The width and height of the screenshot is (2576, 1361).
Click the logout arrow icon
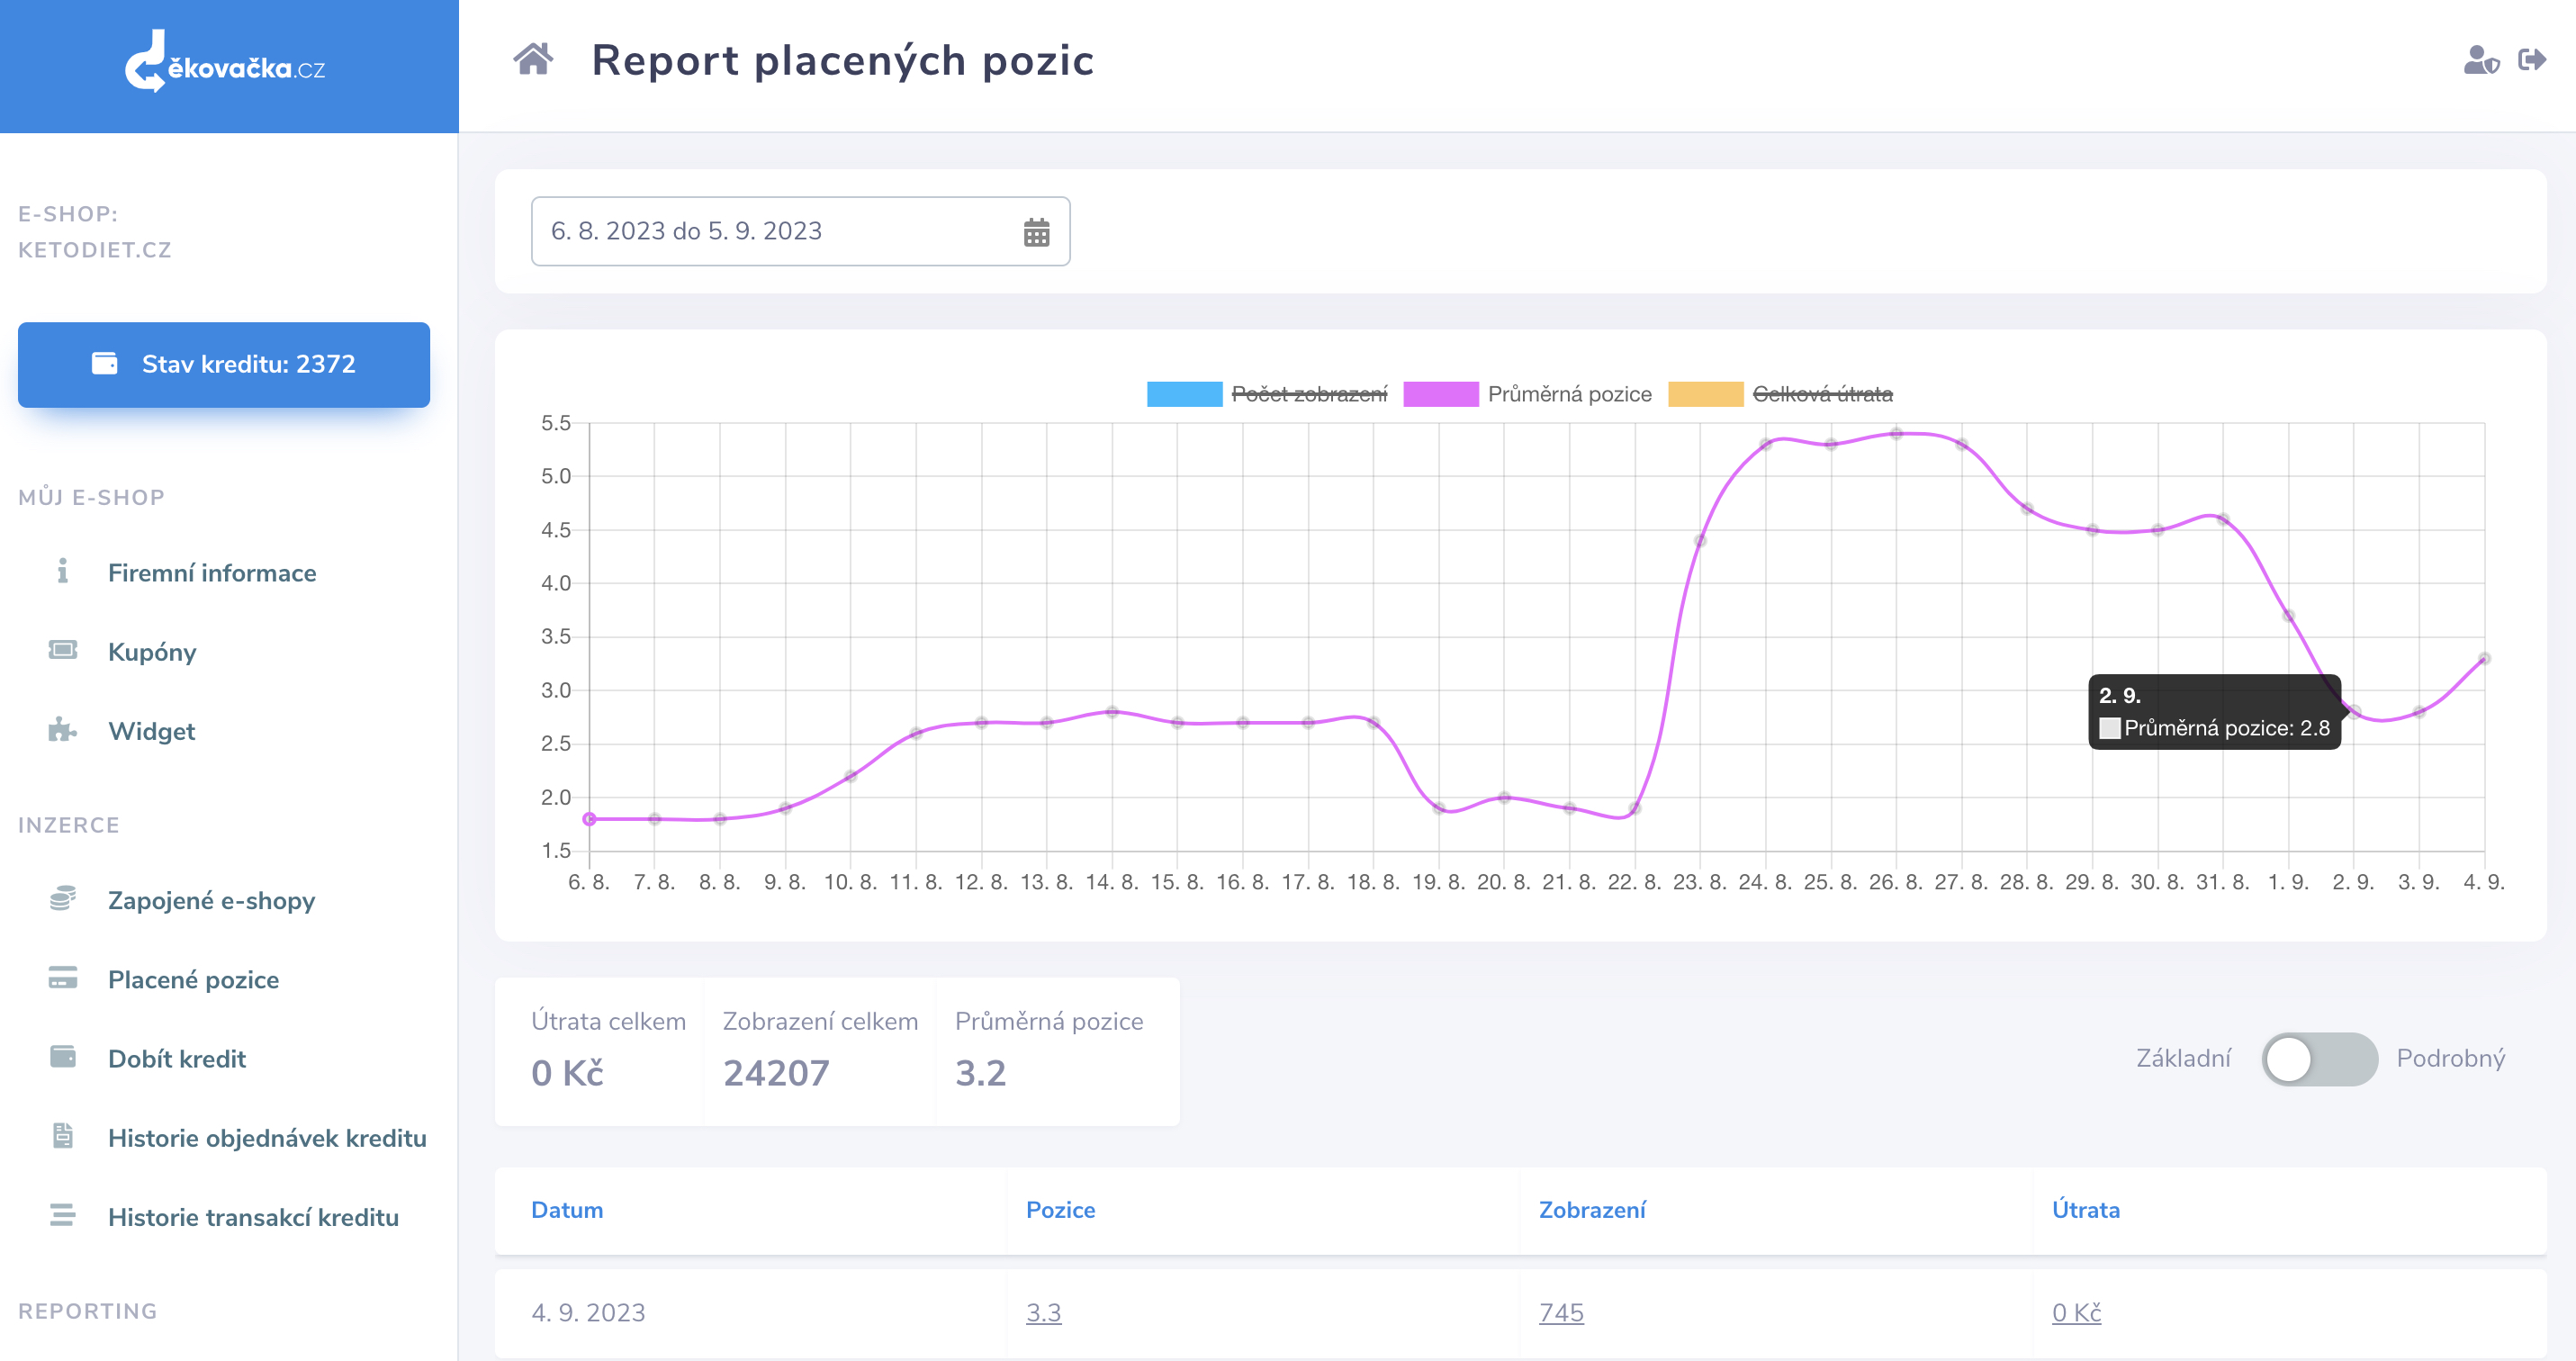click(2532, 60)
